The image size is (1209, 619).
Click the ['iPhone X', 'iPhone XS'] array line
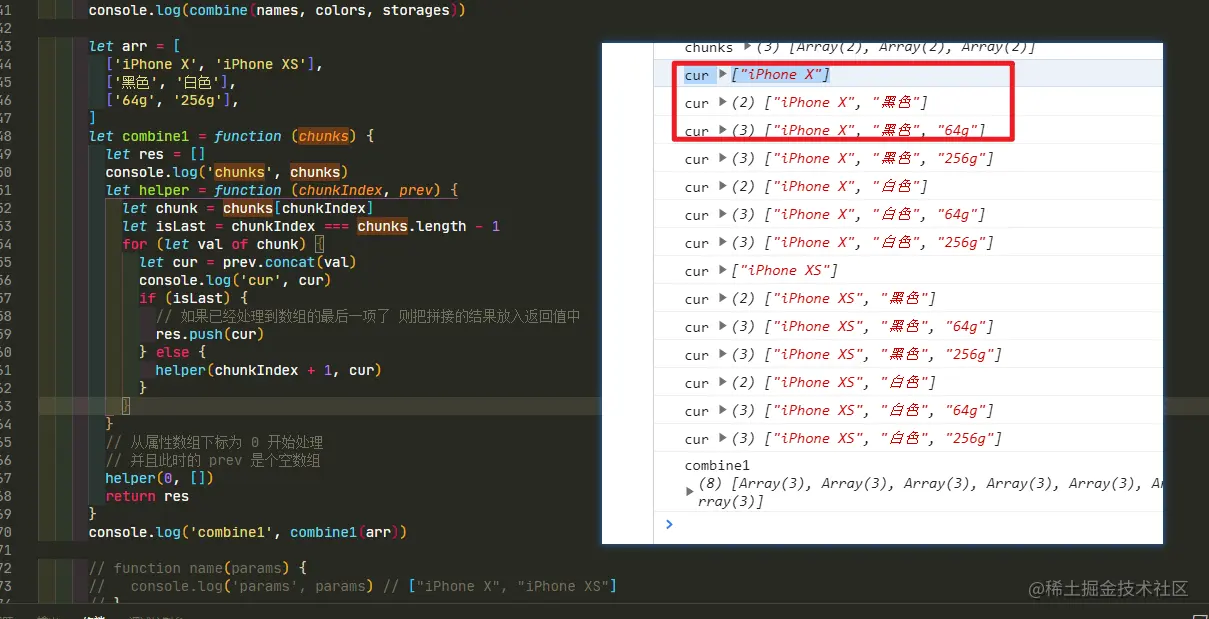point(214,64)
